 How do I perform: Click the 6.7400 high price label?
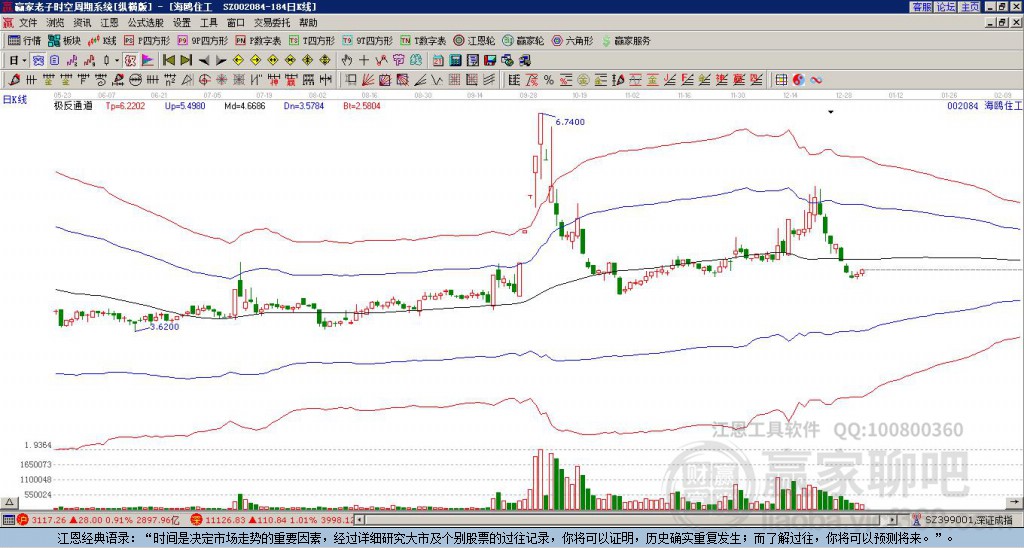coord(570,122)
